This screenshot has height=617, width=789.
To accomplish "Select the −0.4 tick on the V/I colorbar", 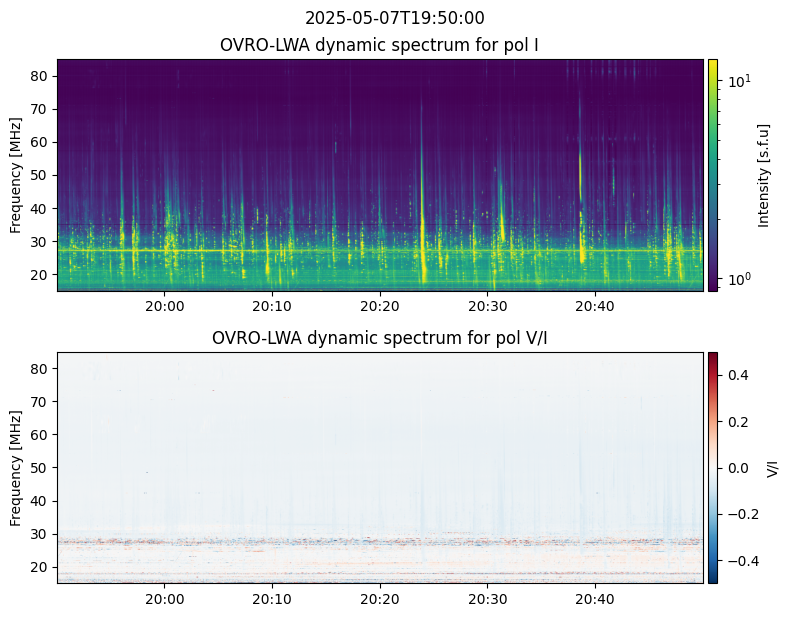I will [741, 560].
